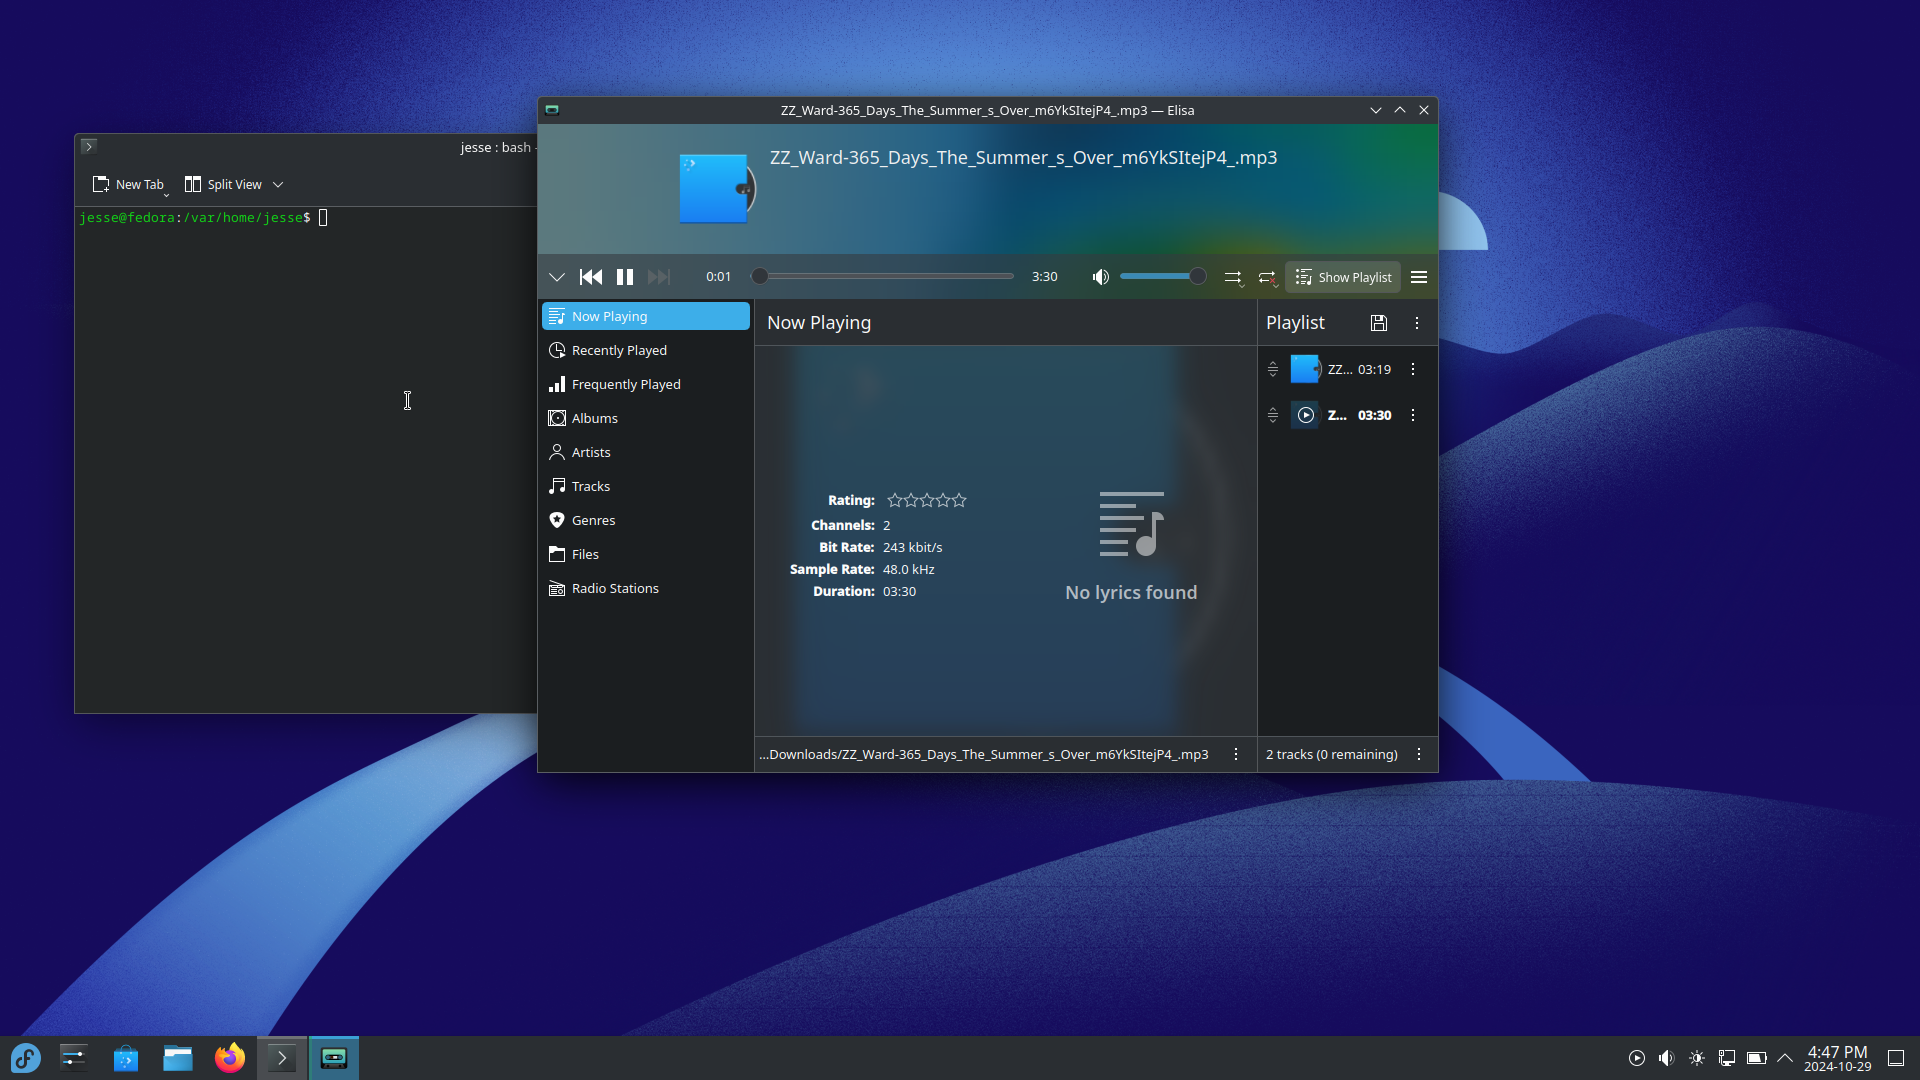This screenshot has width=1920, height=1080.
Task: Open tracks remaining footer options menu
Action: (x=1419, y=754)
